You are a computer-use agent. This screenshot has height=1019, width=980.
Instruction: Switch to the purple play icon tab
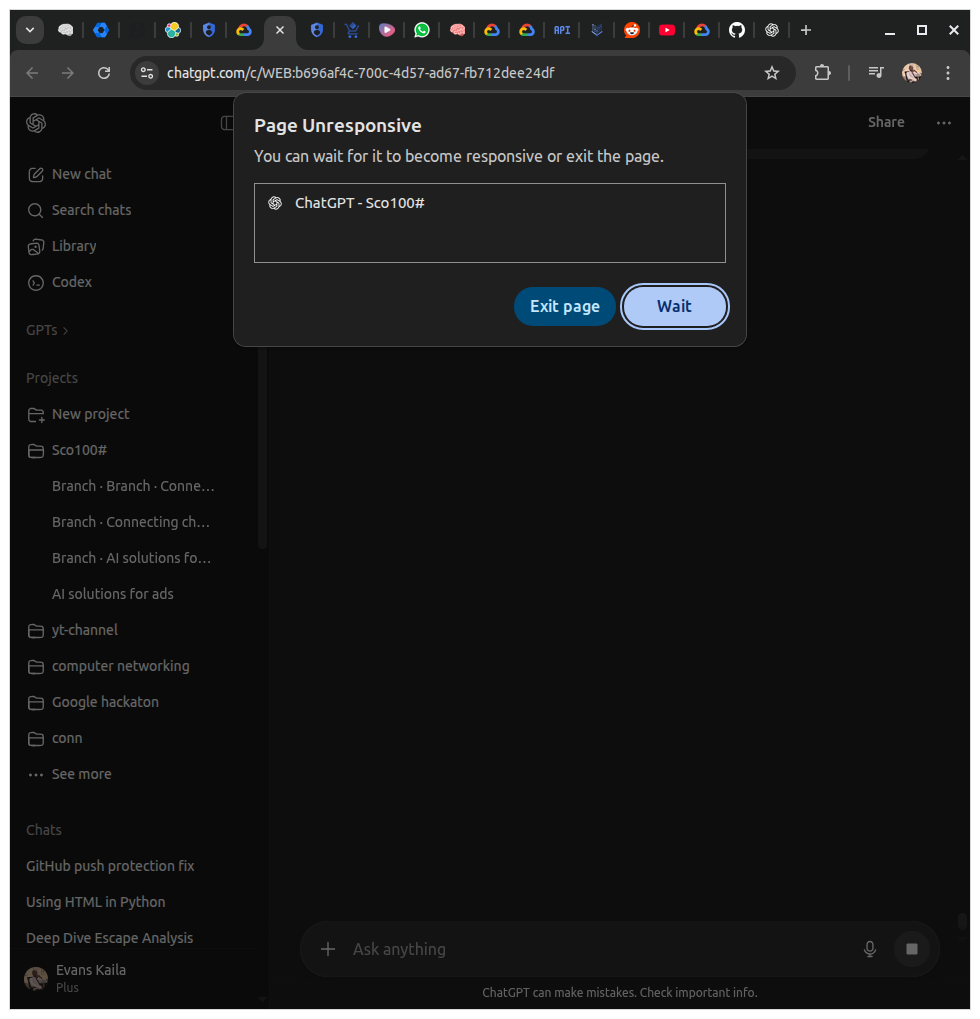pos(387,30)
